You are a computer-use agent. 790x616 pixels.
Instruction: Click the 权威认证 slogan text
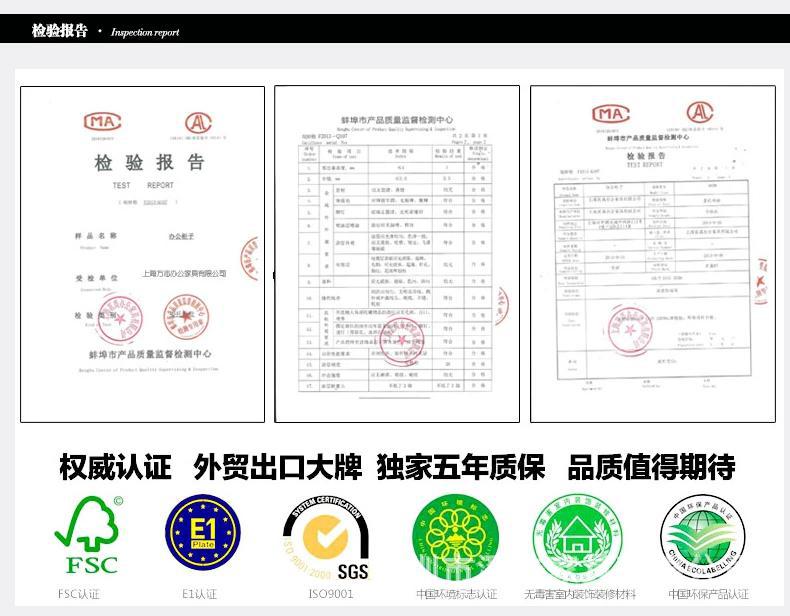click(115, 467)
